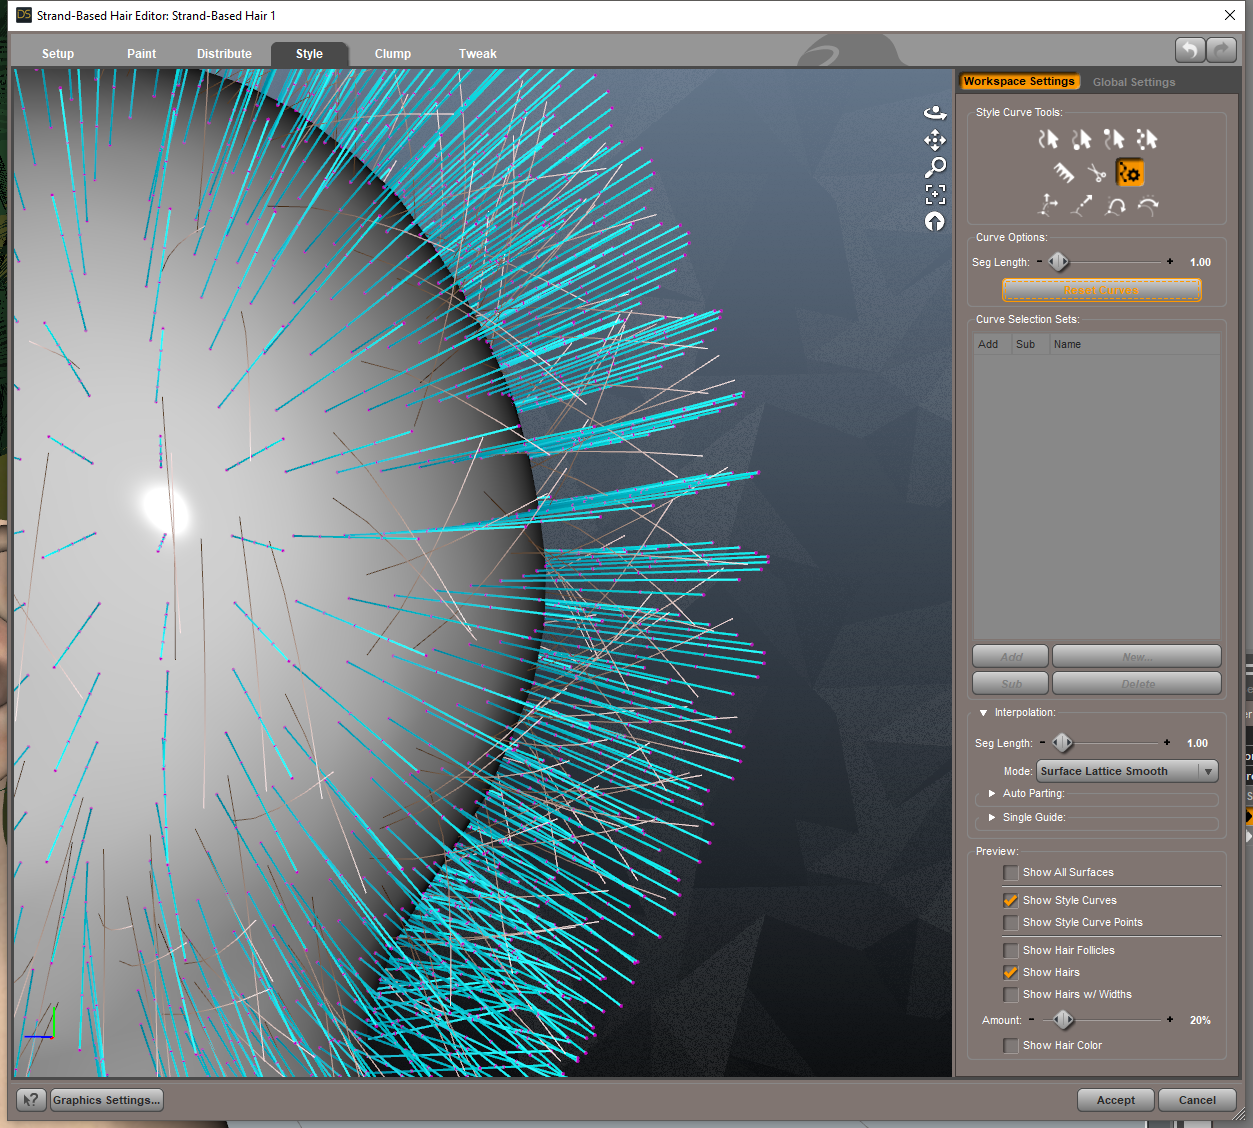Viewport: 1253px width, 1128px height.
Task: Open the Global Settings tab
Action: click(1134, 82)
